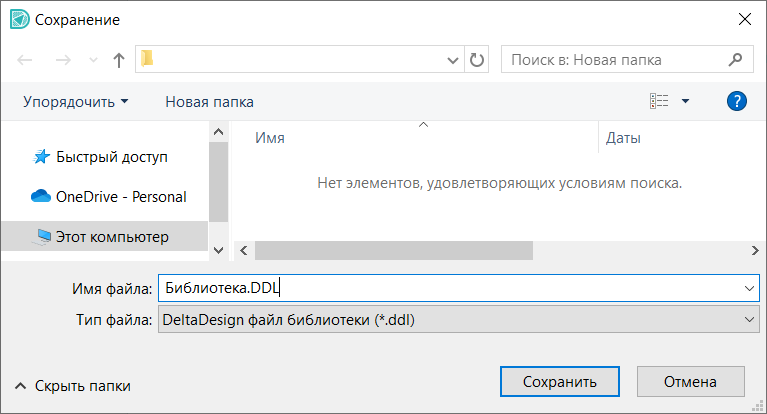The width and height of the screenshot is (767, 414).
Task: Go up one folder level
Action: coord(119,60)
